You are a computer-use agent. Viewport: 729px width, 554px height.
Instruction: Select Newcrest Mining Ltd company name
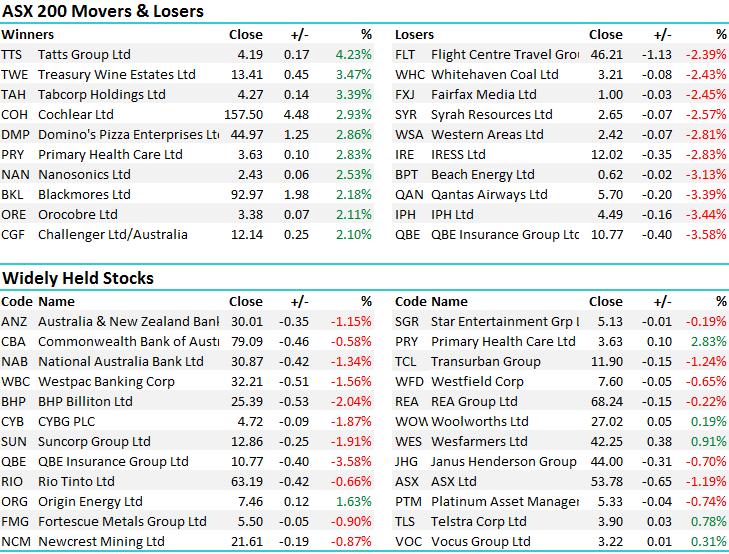point(101,542)
